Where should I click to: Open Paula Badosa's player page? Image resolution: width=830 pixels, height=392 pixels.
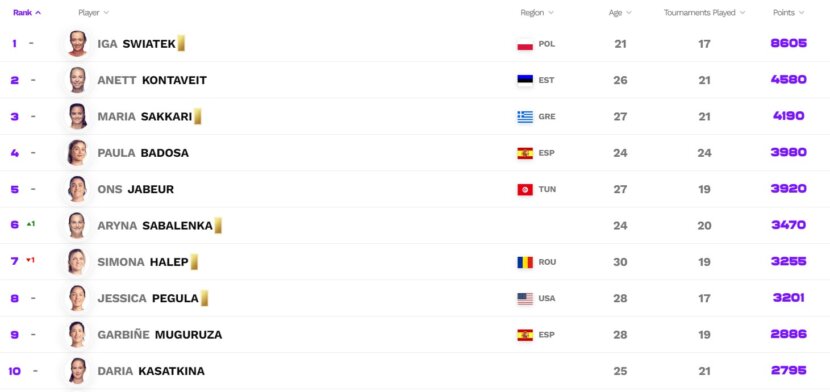[143, 153]
